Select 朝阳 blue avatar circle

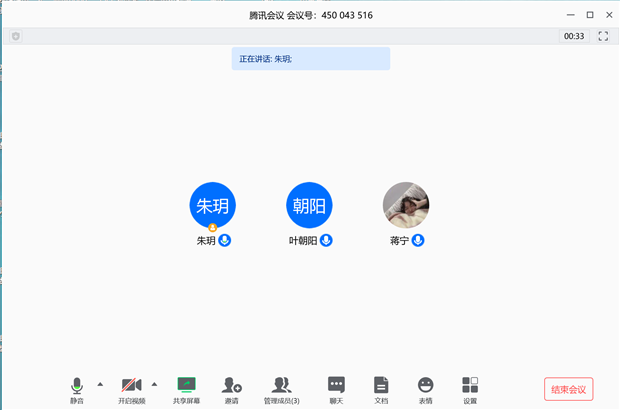point(309,205)
